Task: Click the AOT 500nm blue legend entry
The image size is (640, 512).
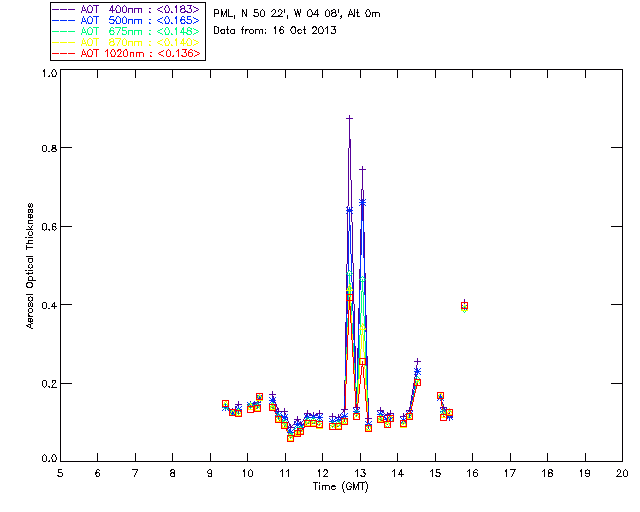Action: 126,20
